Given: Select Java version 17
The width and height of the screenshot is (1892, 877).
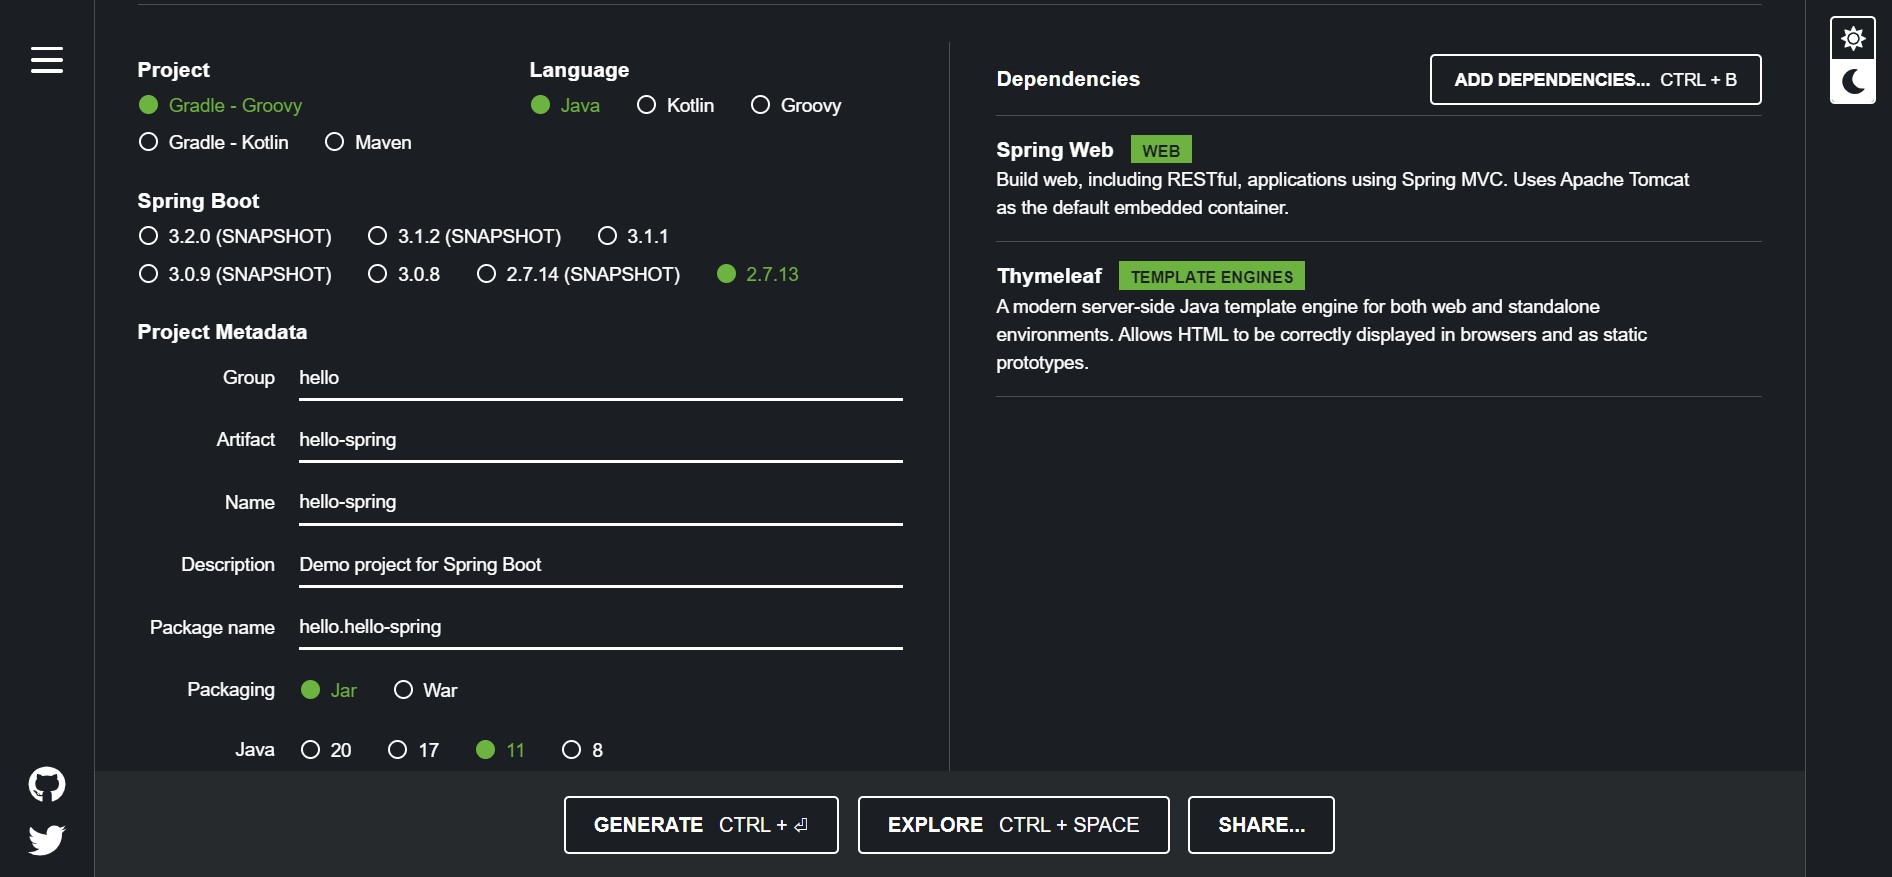Looking at the screenshot, I should [x=414, y=750].
